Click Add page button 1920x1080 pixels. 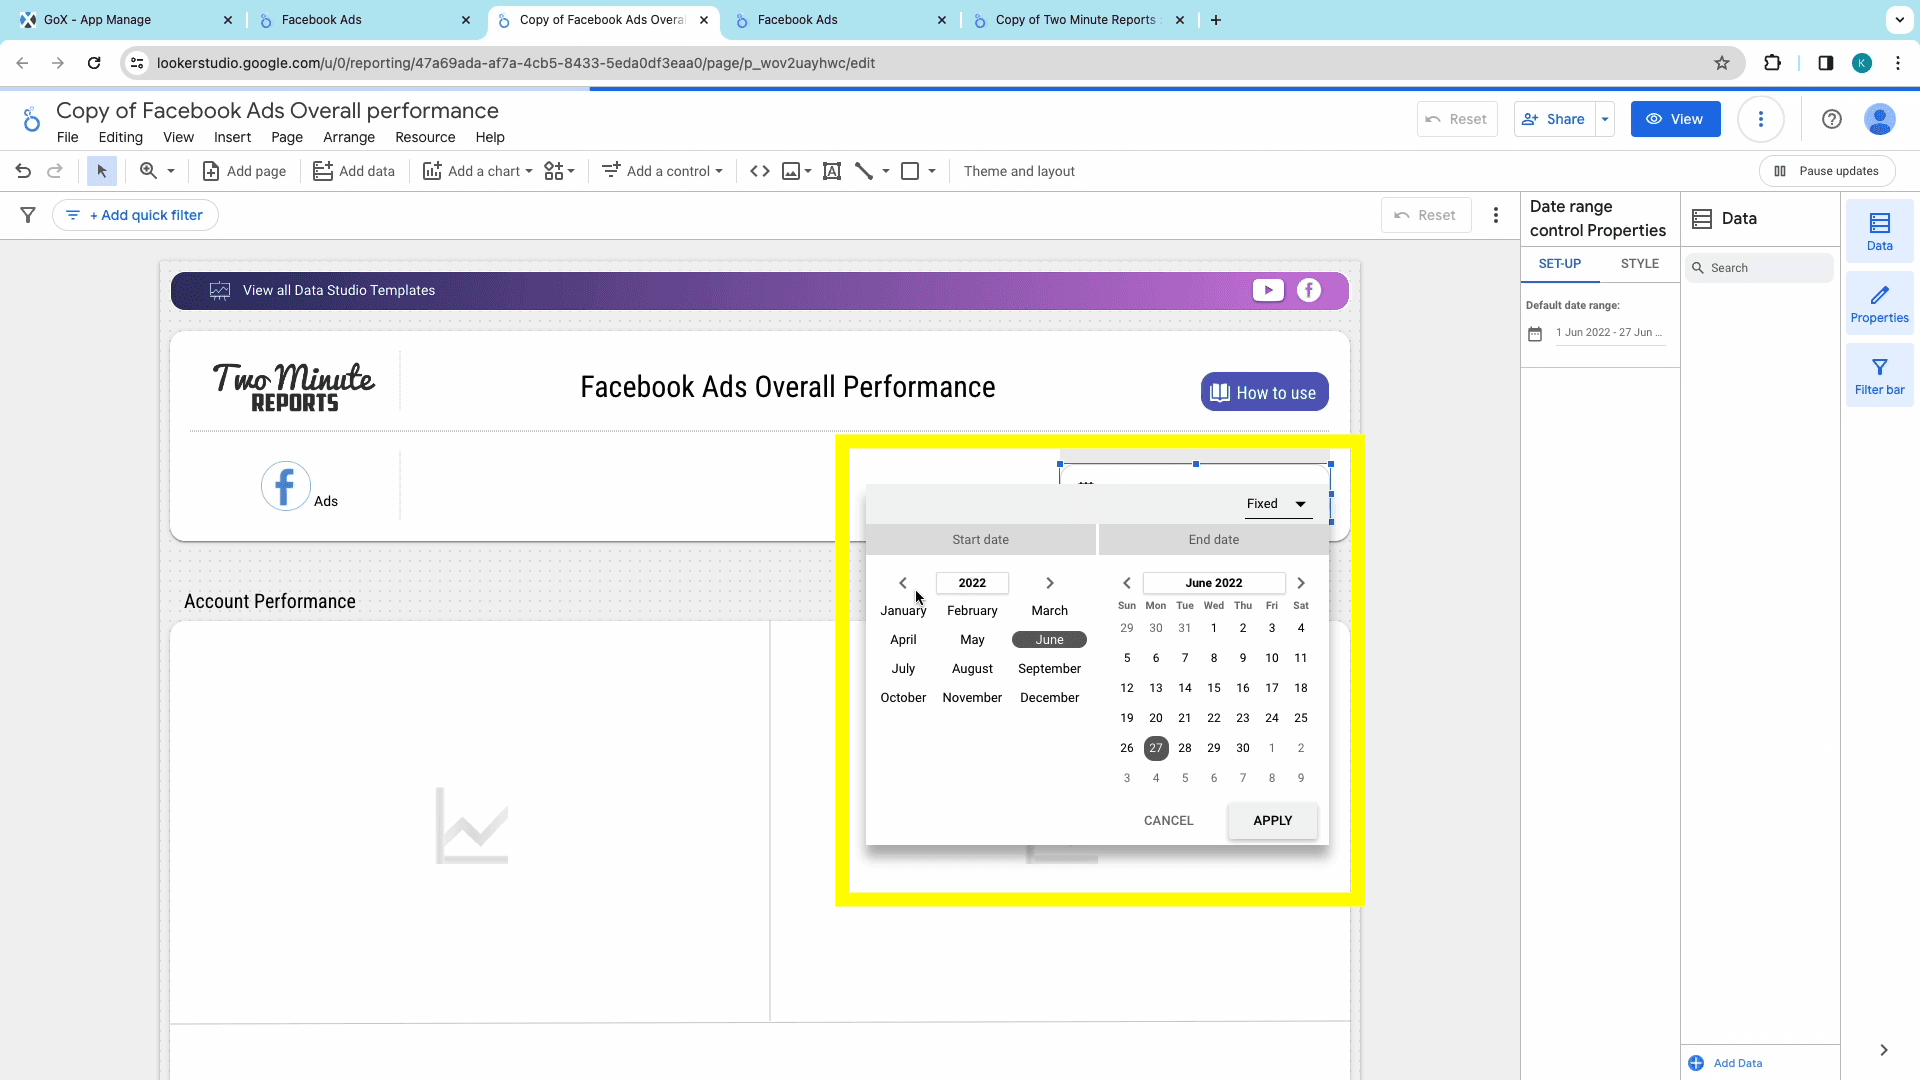tap(245, 171)
